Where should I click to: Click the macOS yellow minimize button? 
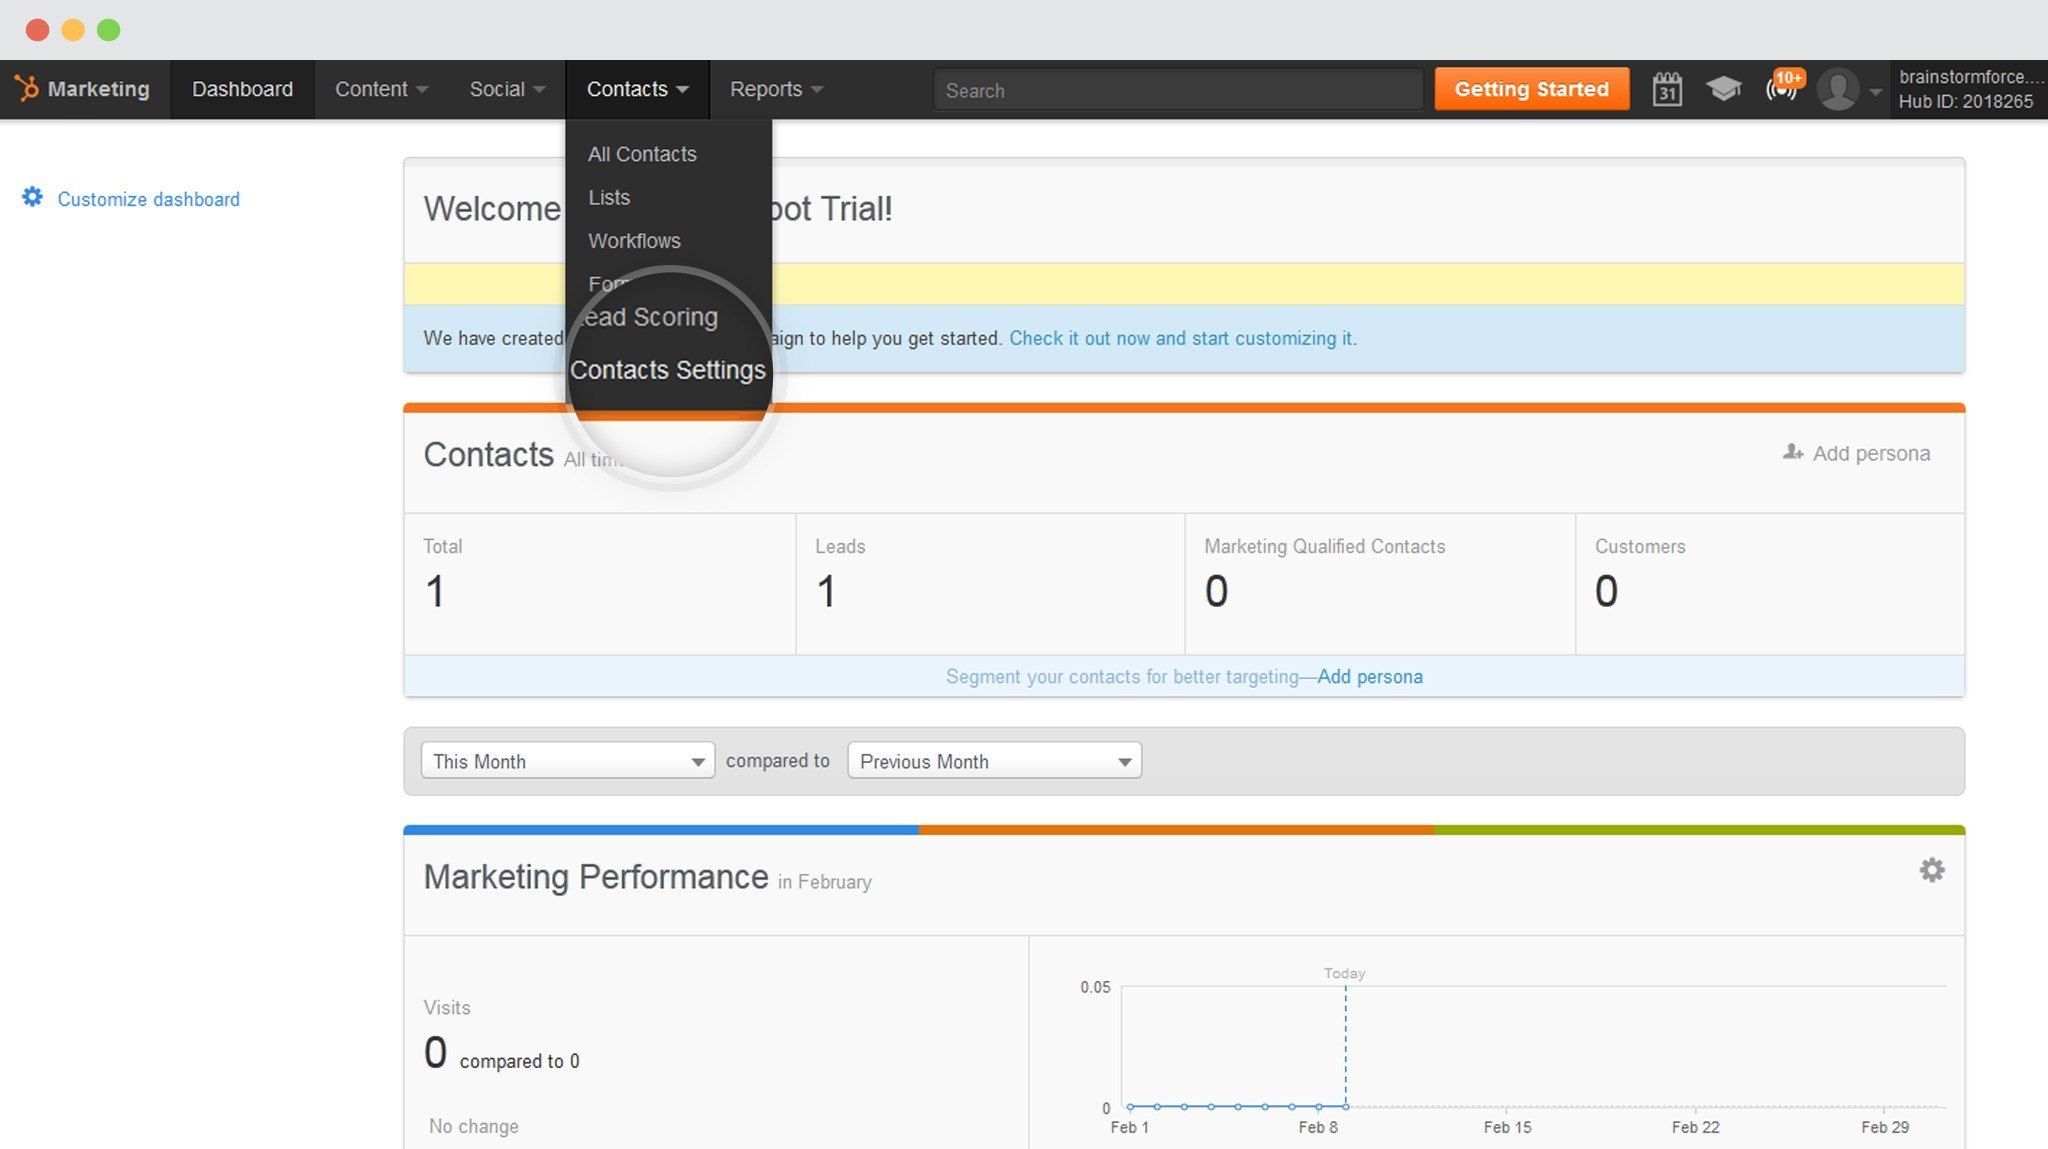[73, 30]
